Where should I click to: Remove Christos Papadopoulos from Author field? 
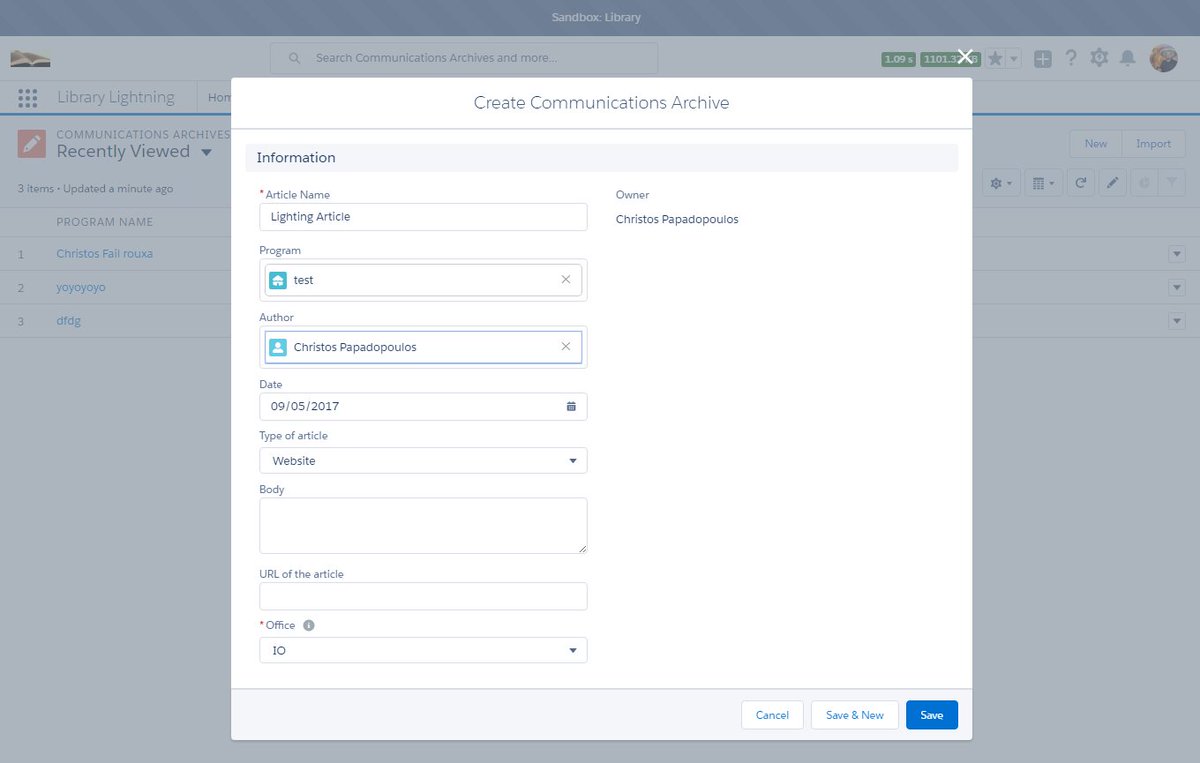tap(565, 347)
